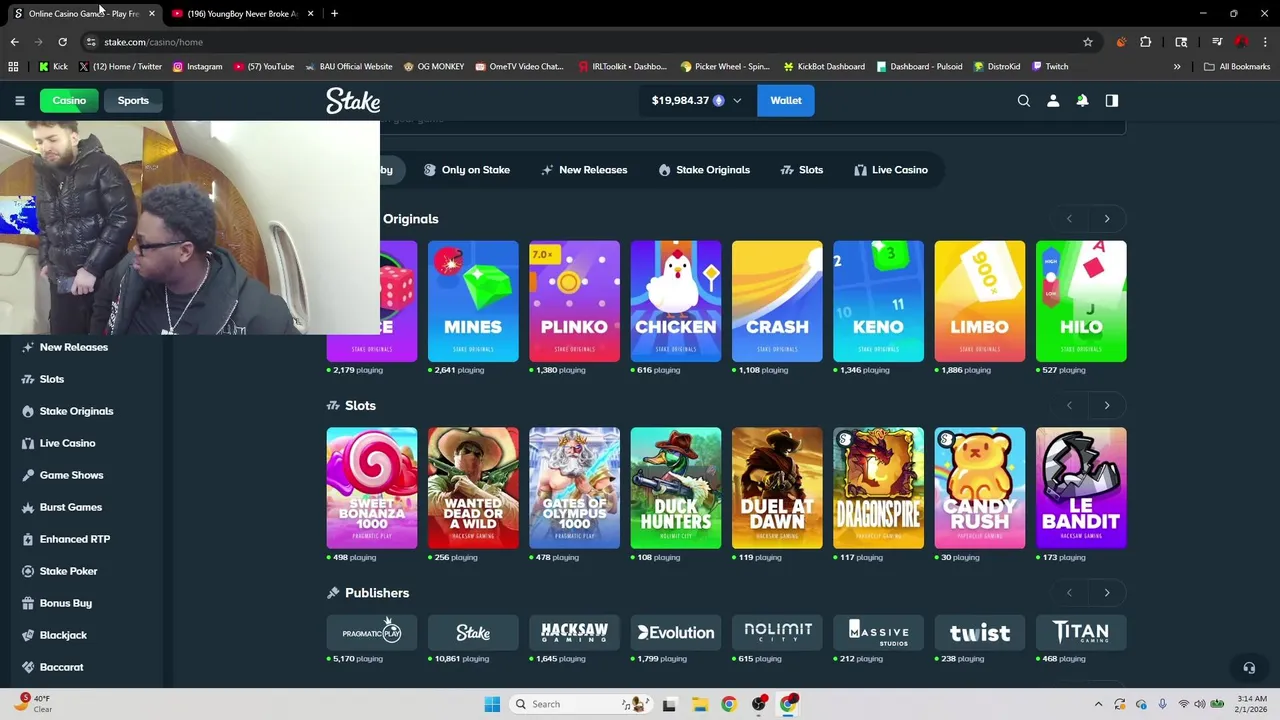The image size is (1280, 720).
Task: Open the Windows Start button
Action: click(492, 704)
